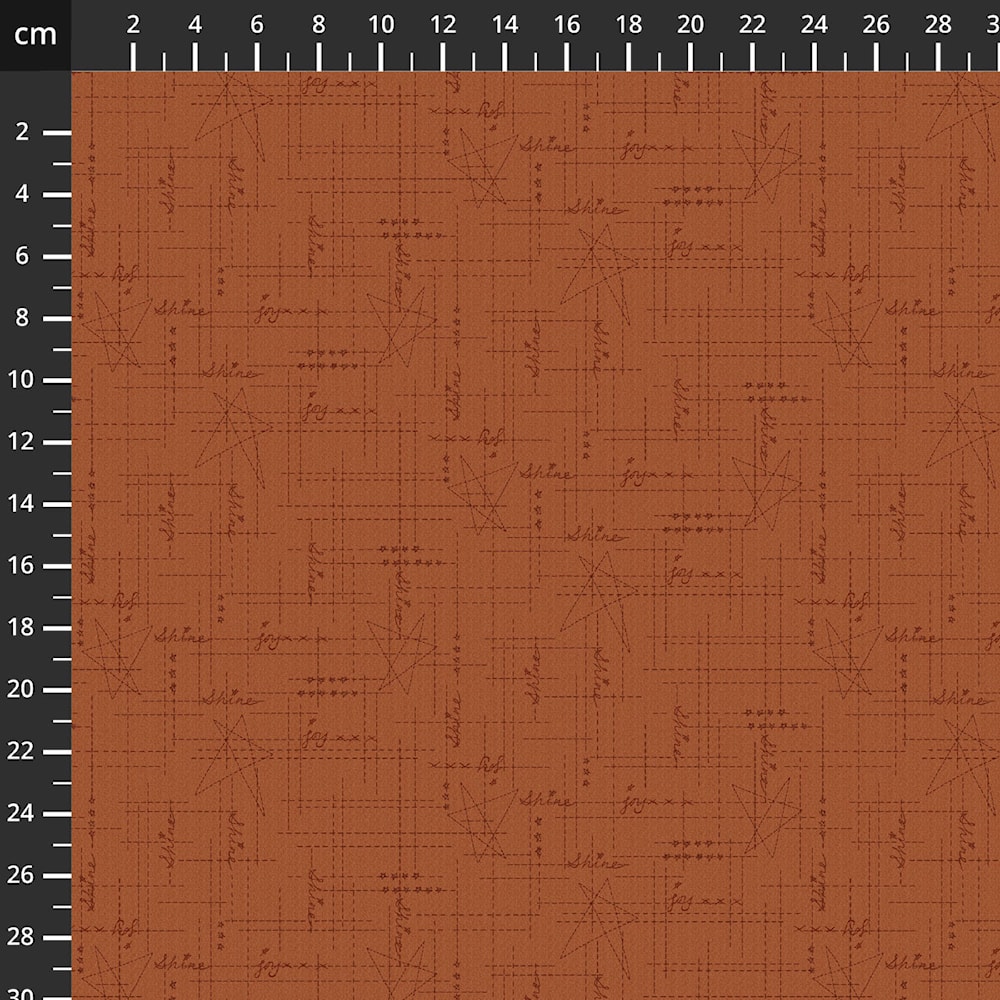1000x1000 pixels.
Task: Click the rust orange fabric swatch
Action: click(535, 535)
